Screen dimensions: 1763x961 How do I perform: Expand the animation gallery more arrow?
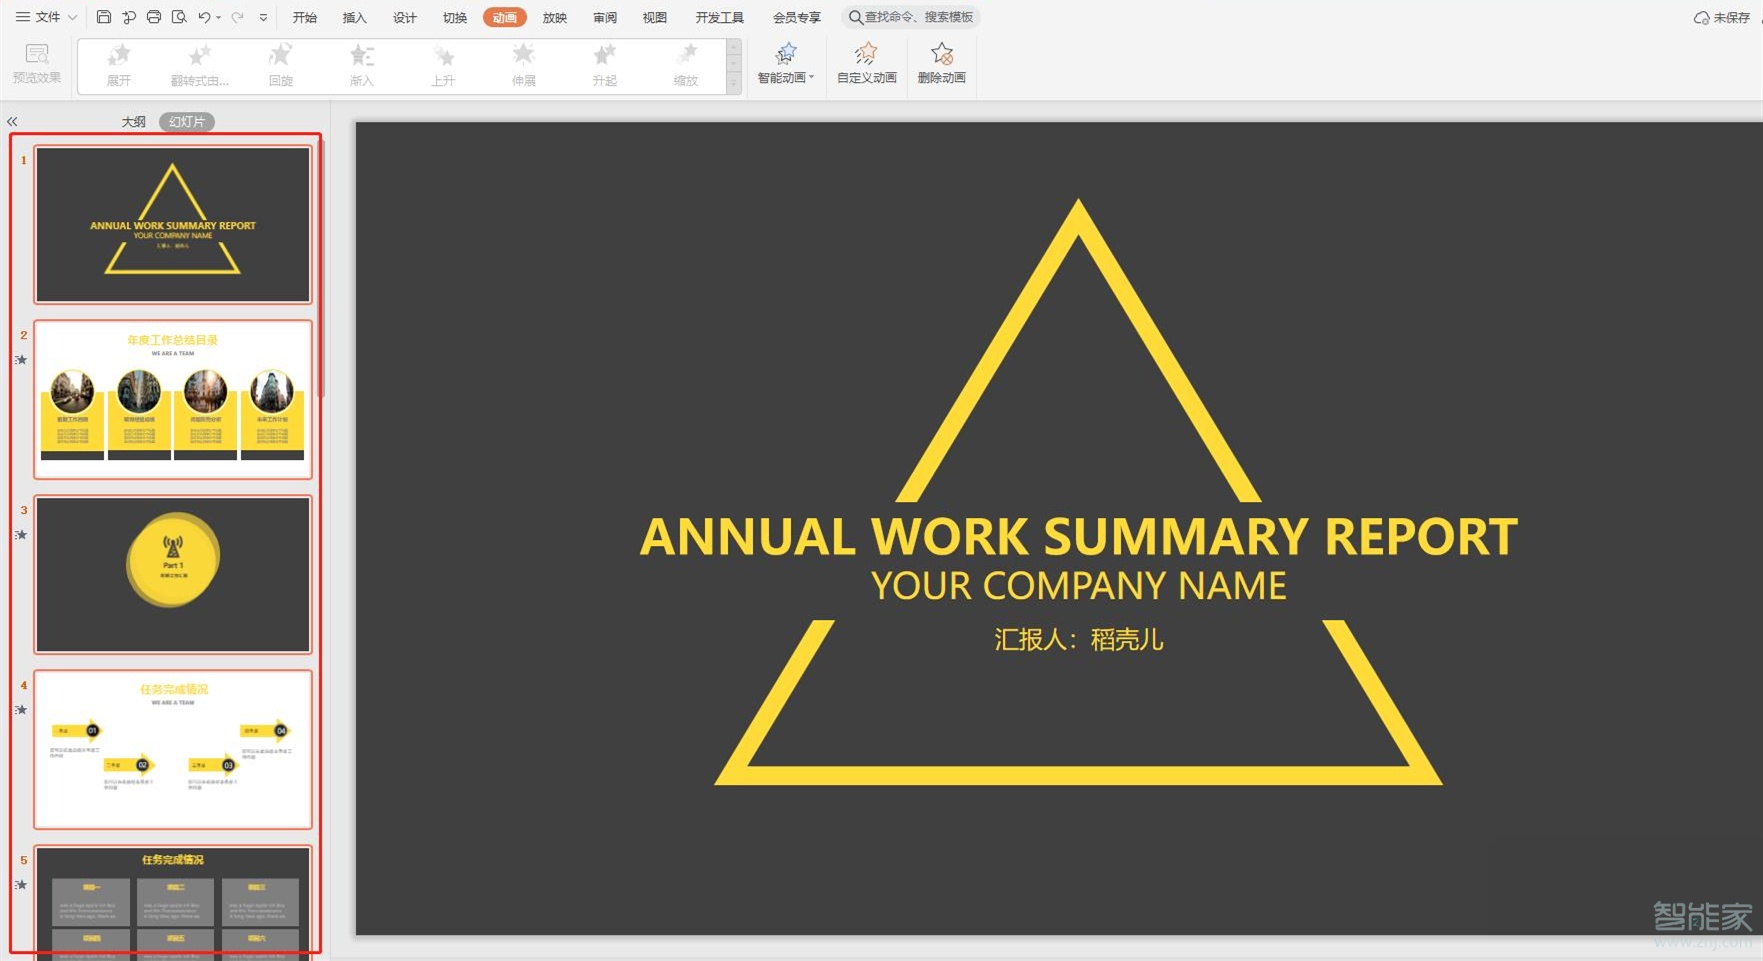[734, 86]
